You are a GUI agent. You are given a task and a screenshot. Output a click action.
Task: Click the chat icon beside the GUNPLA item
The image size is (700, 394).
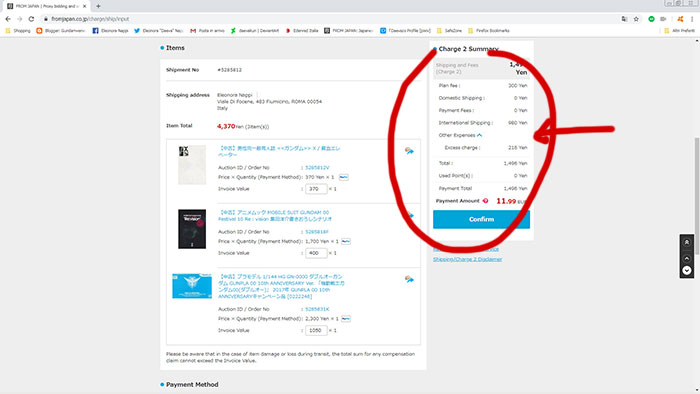(x=409, y=279)
